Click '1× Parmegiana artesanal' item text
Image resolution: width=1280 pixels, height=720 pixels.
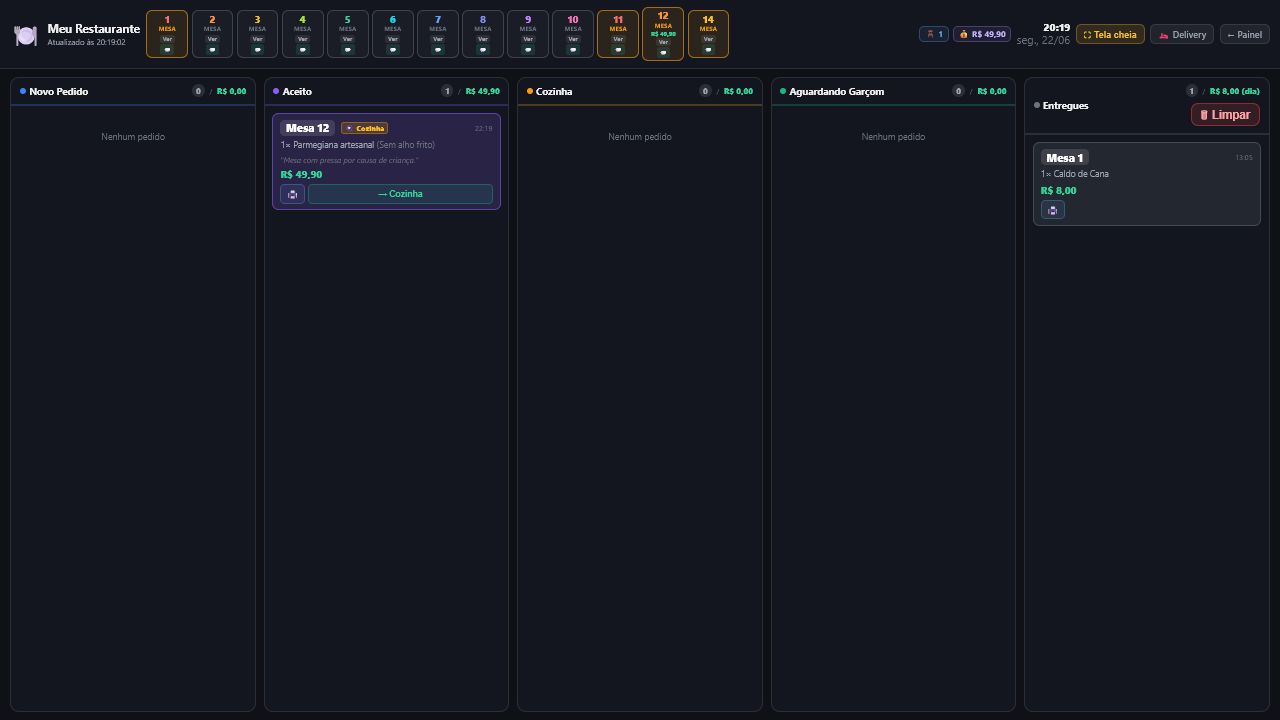tap(327, 145)
